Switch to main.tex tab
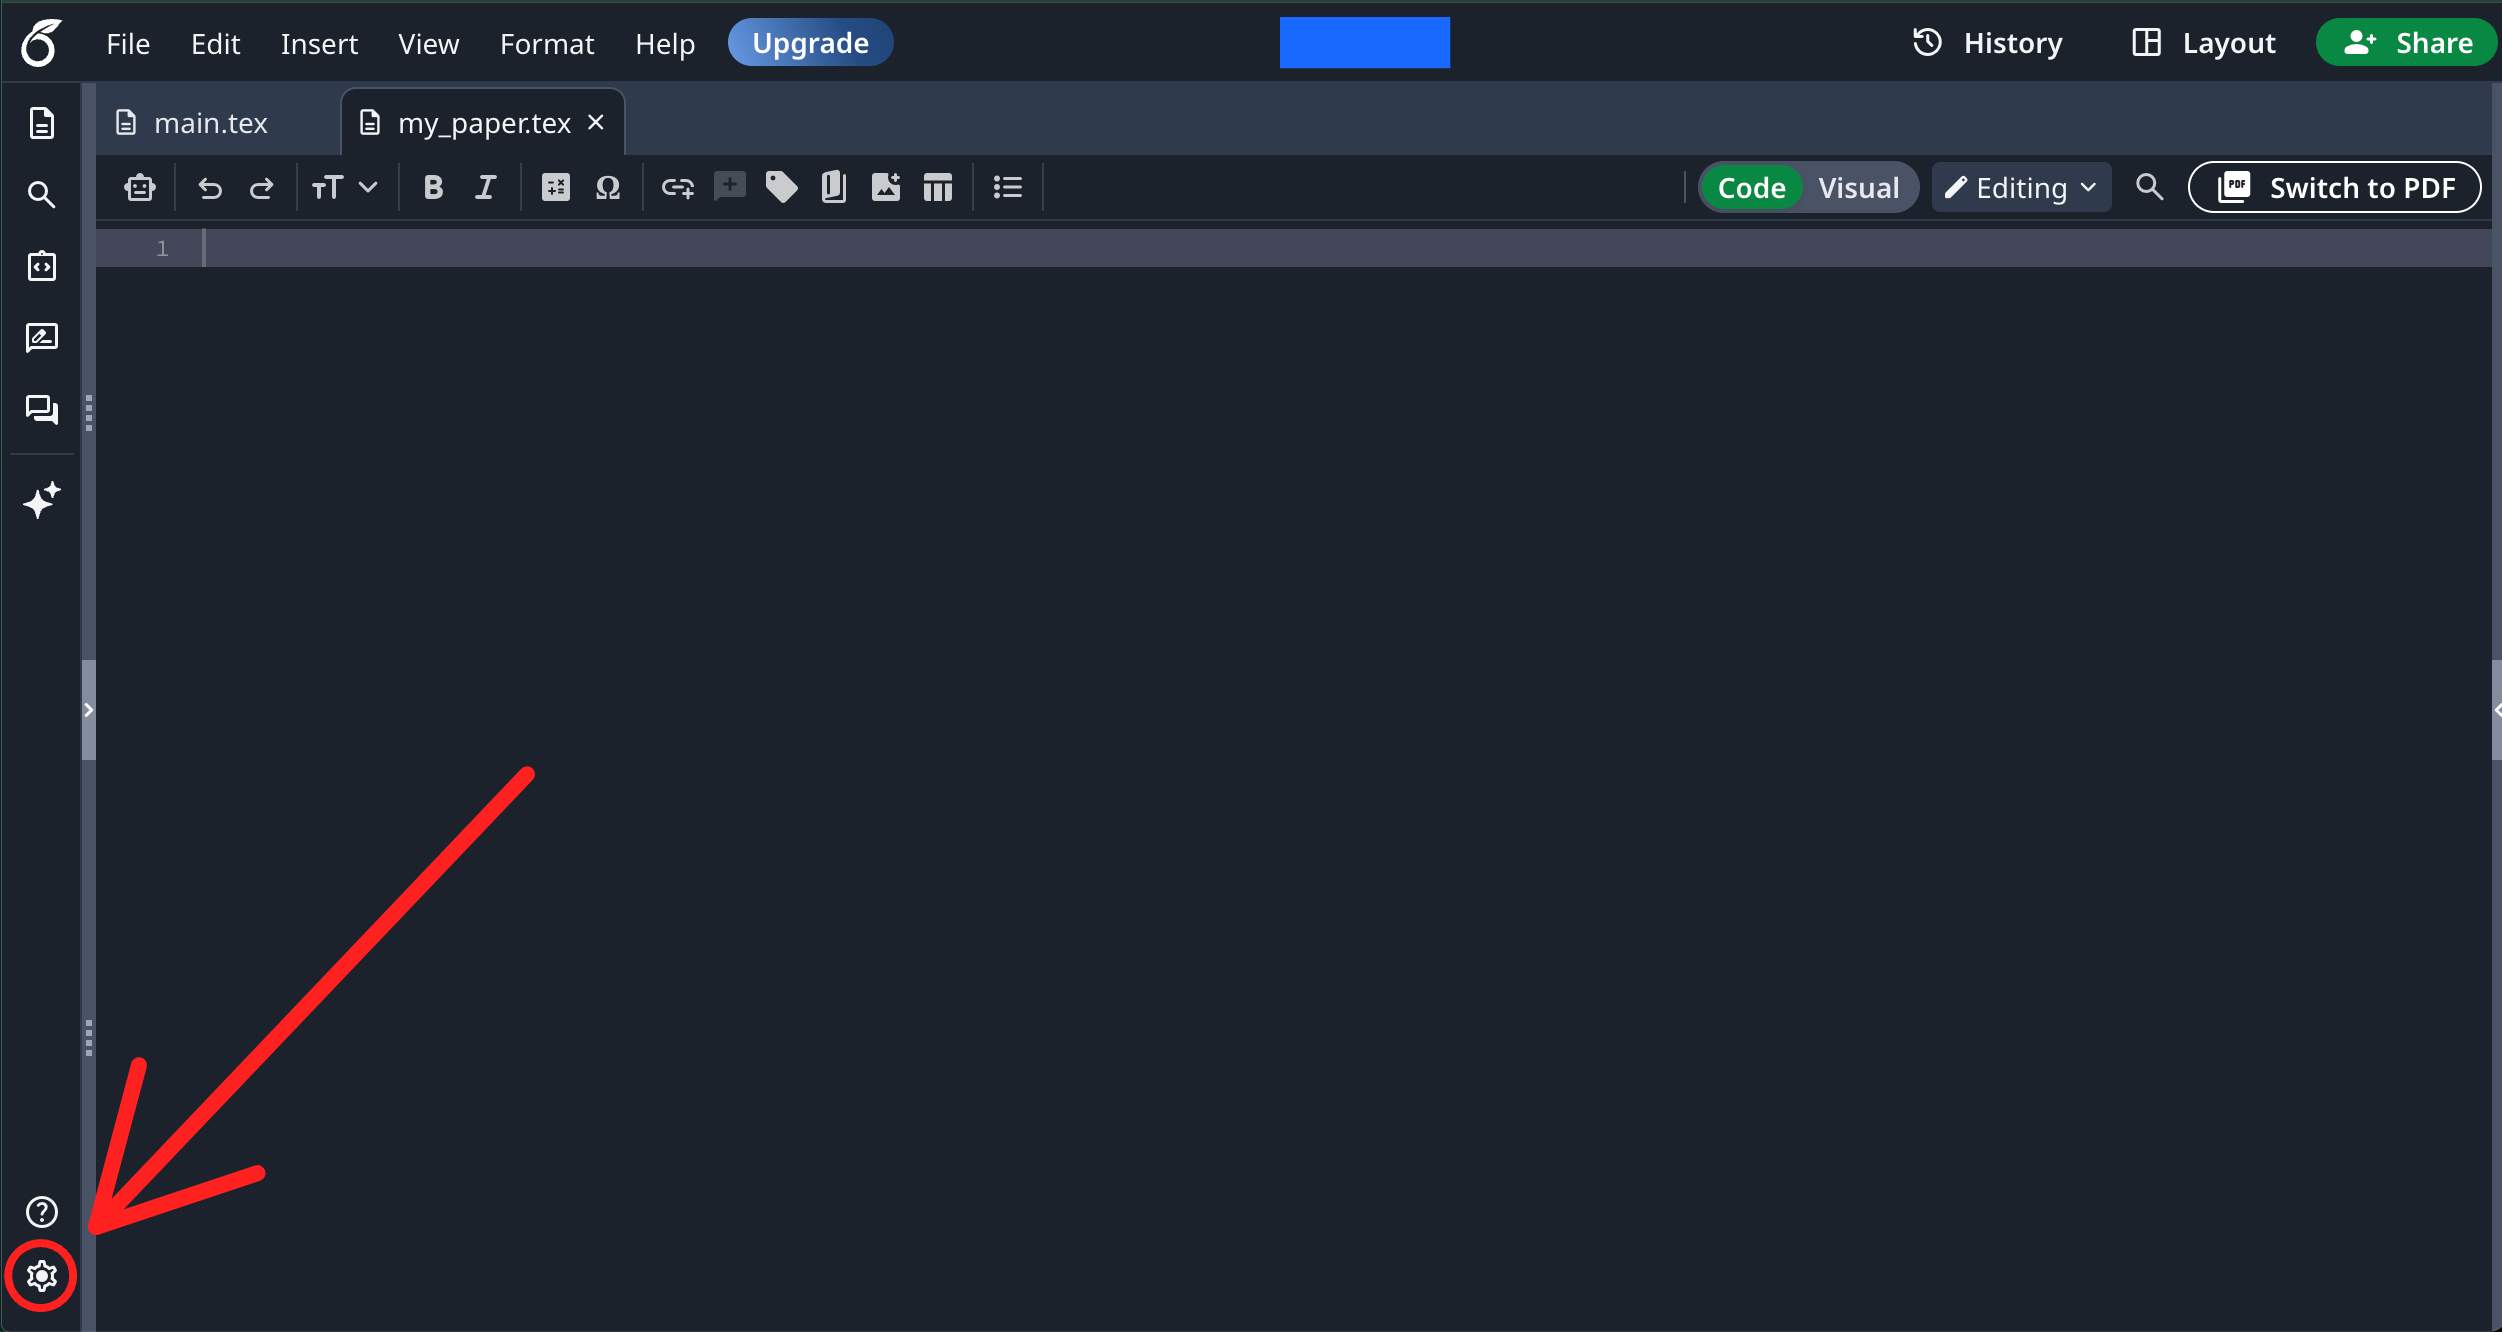The image size is (2502, 1332). pos(210,123)
